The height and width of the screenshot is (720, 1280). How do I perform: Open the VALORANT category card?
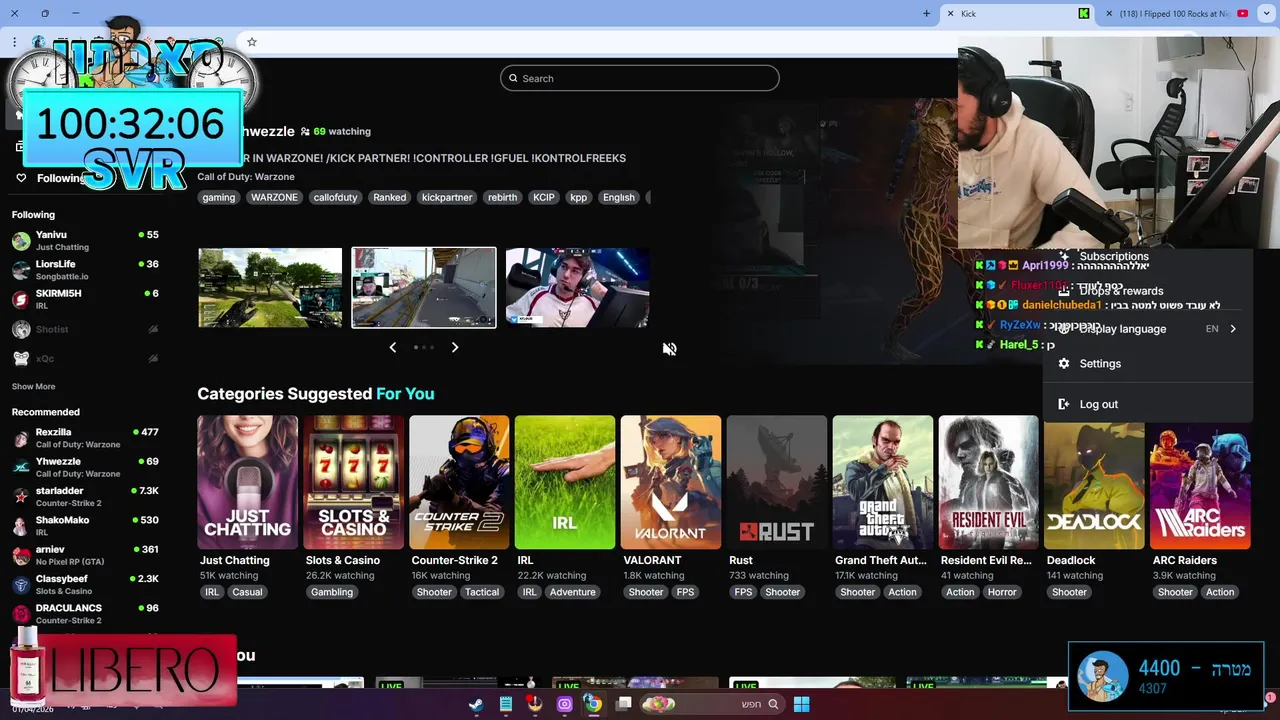point(671,482)
